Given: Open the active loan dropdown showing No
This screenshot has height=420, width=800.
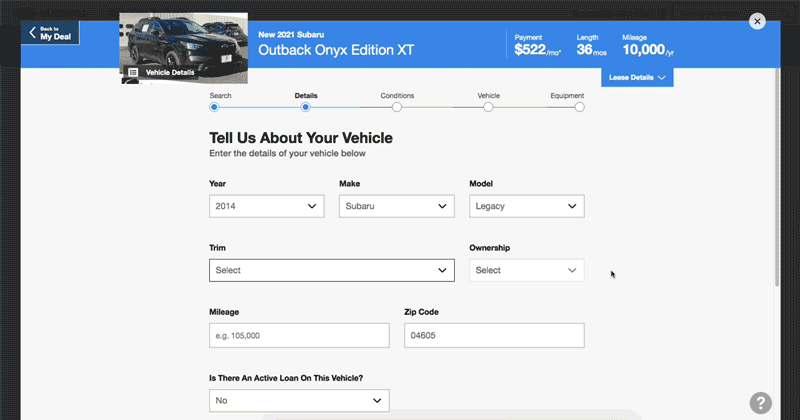Looking at the screenshot, I should coord(299,401).
